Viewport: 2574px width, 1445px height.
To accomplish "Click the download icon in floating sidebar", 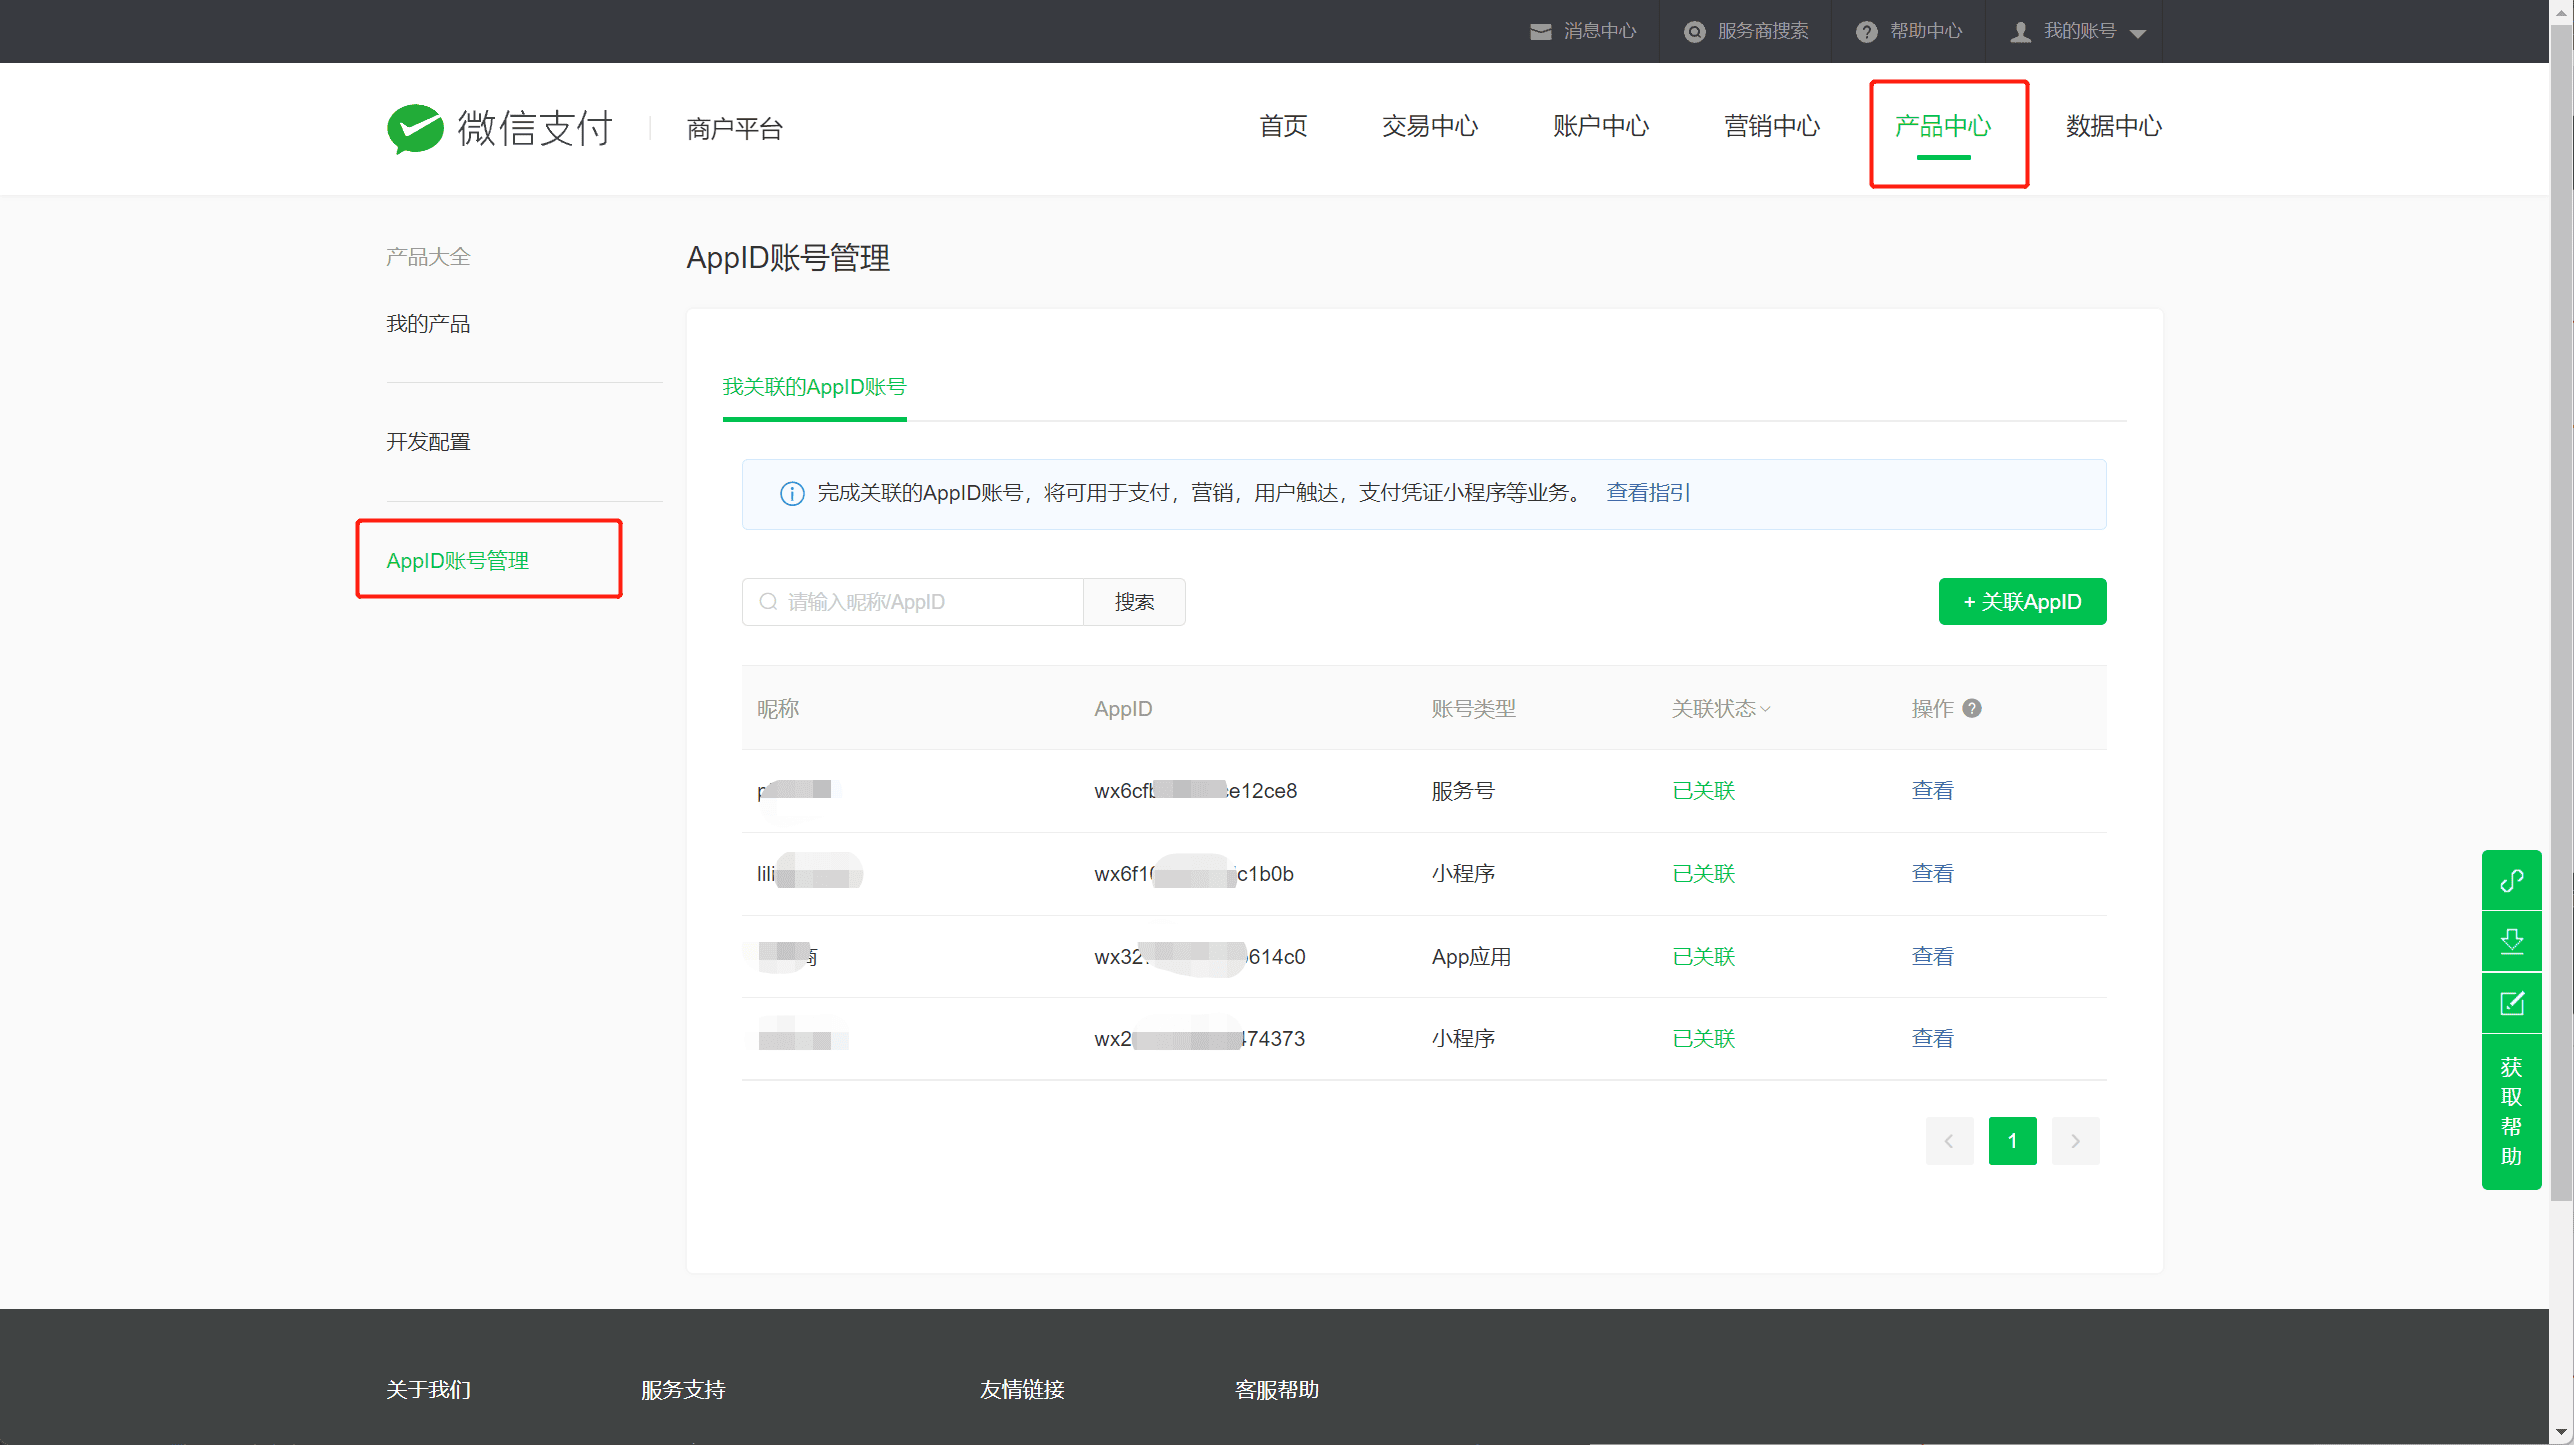I will click(x=2511, y=941).
